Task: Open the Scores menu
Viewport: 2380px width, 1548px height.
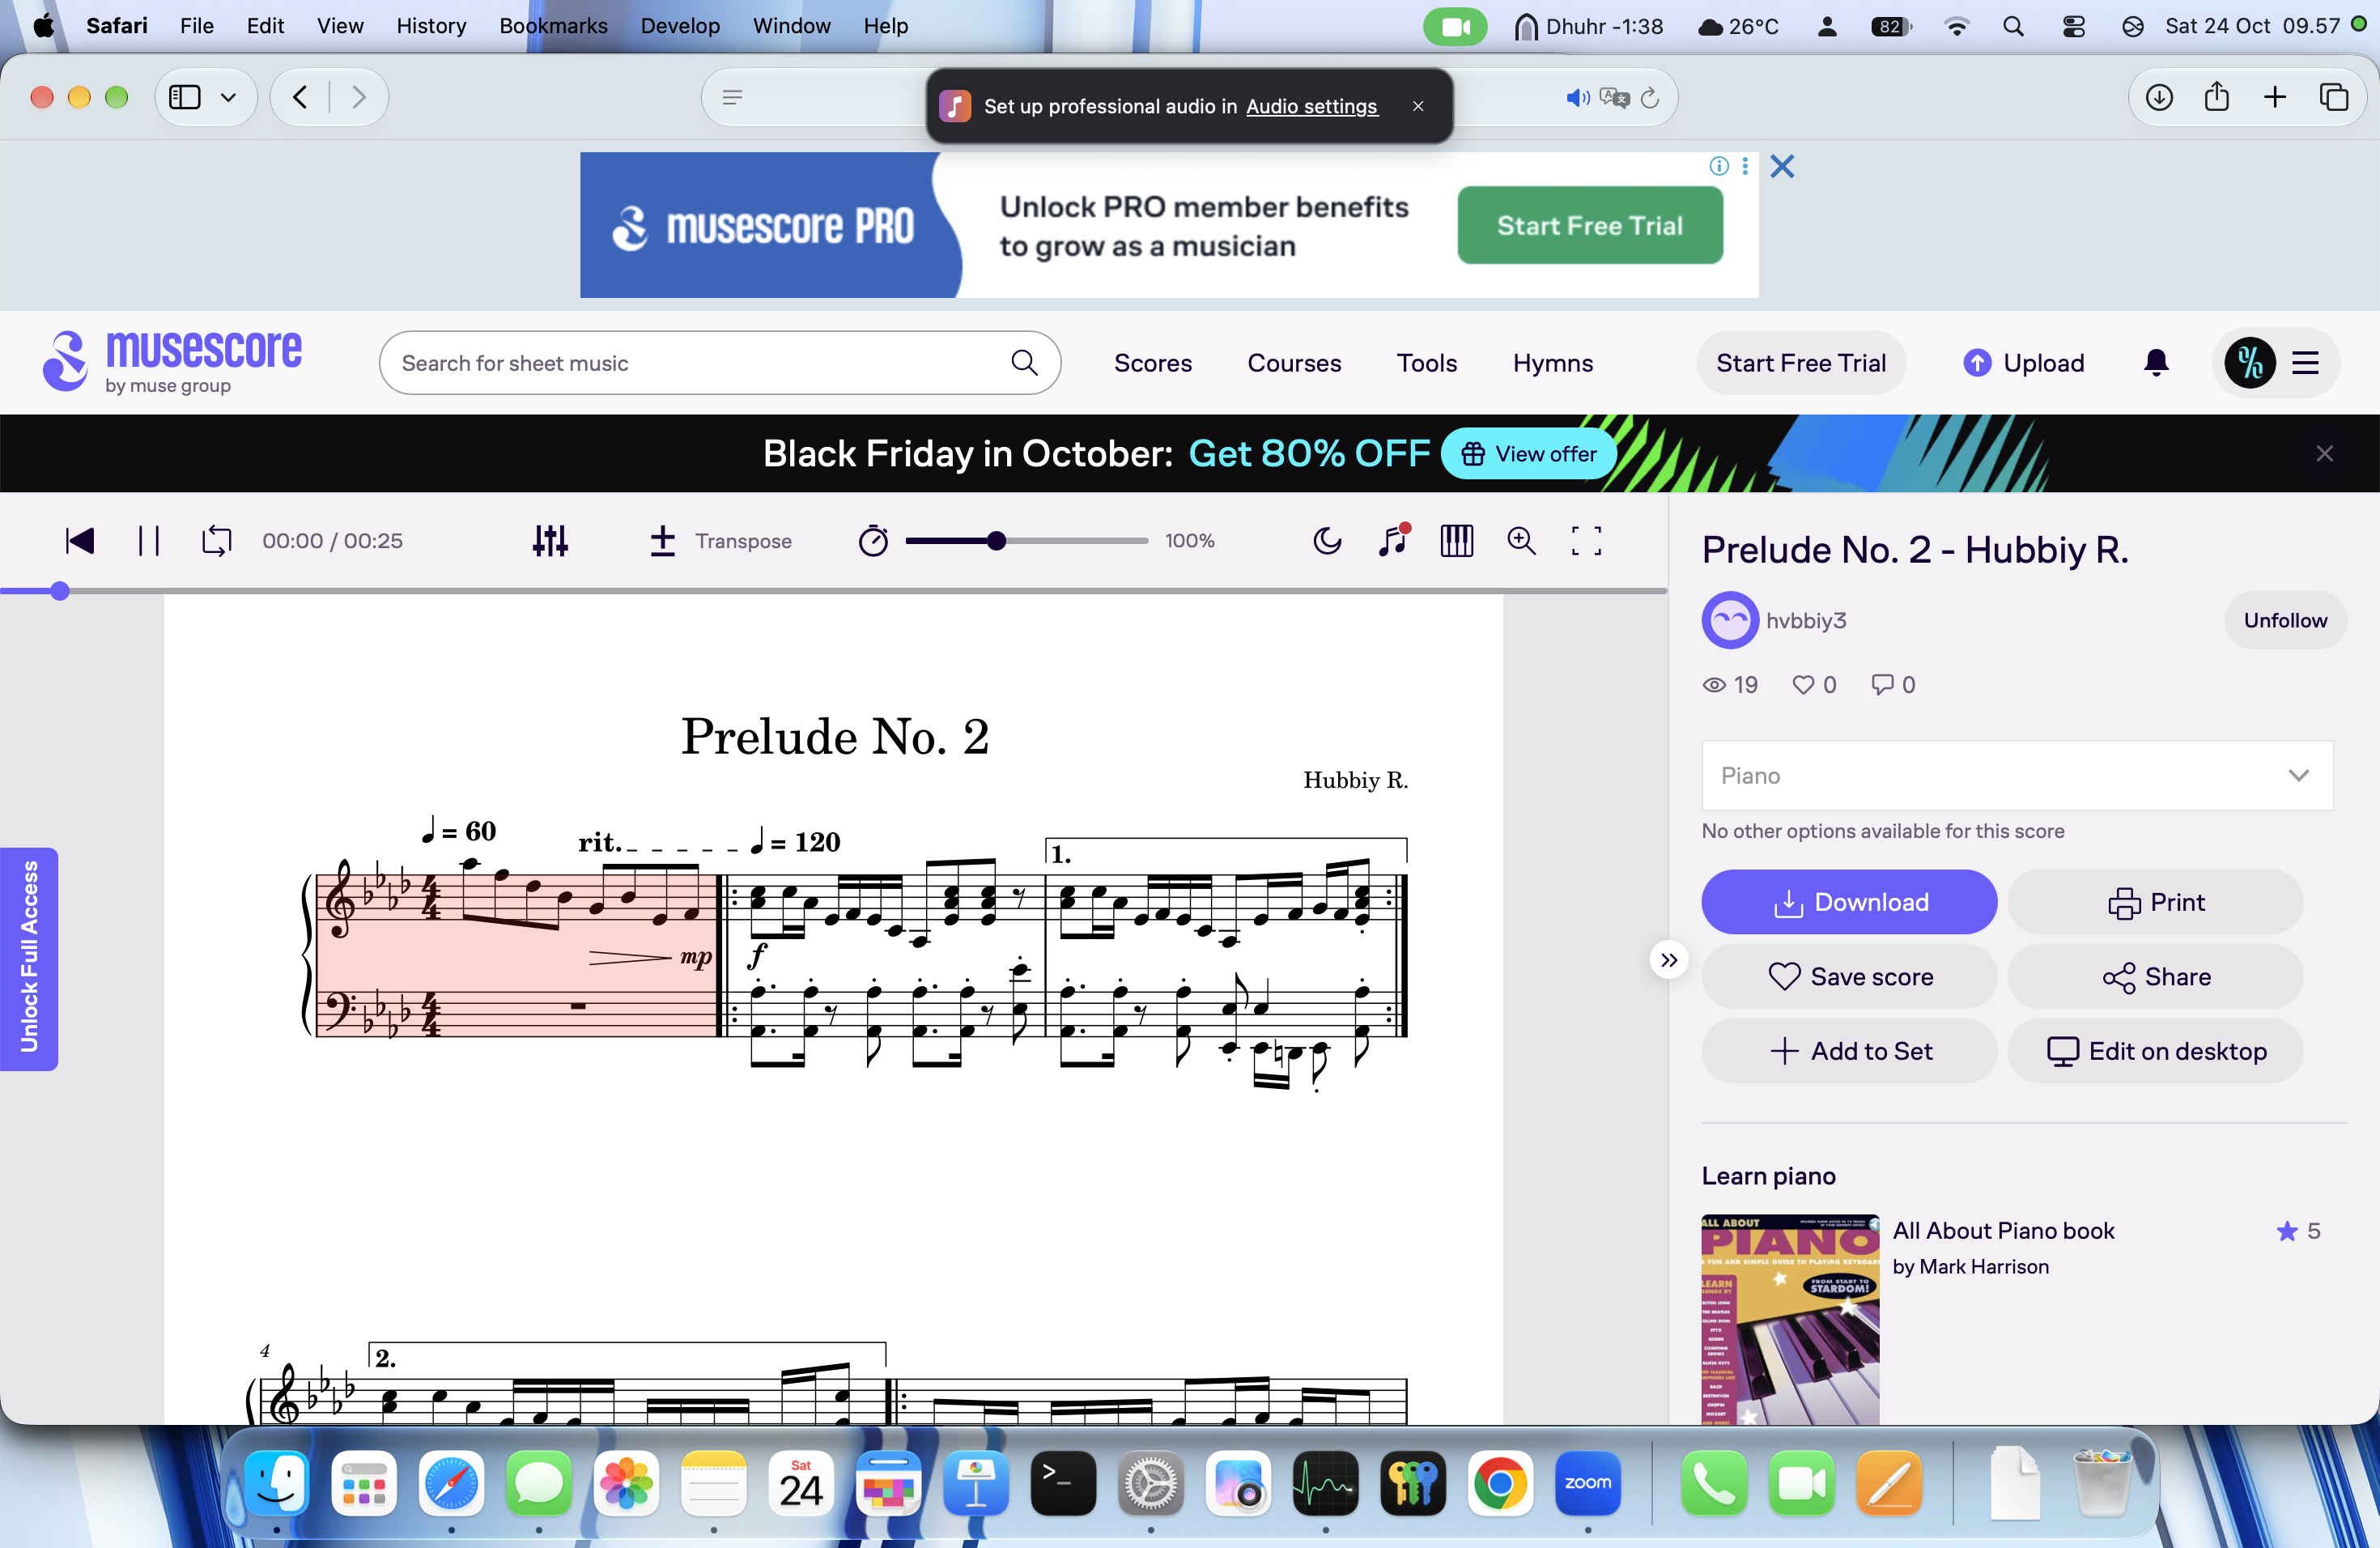Action: [x=1152, y=363]
